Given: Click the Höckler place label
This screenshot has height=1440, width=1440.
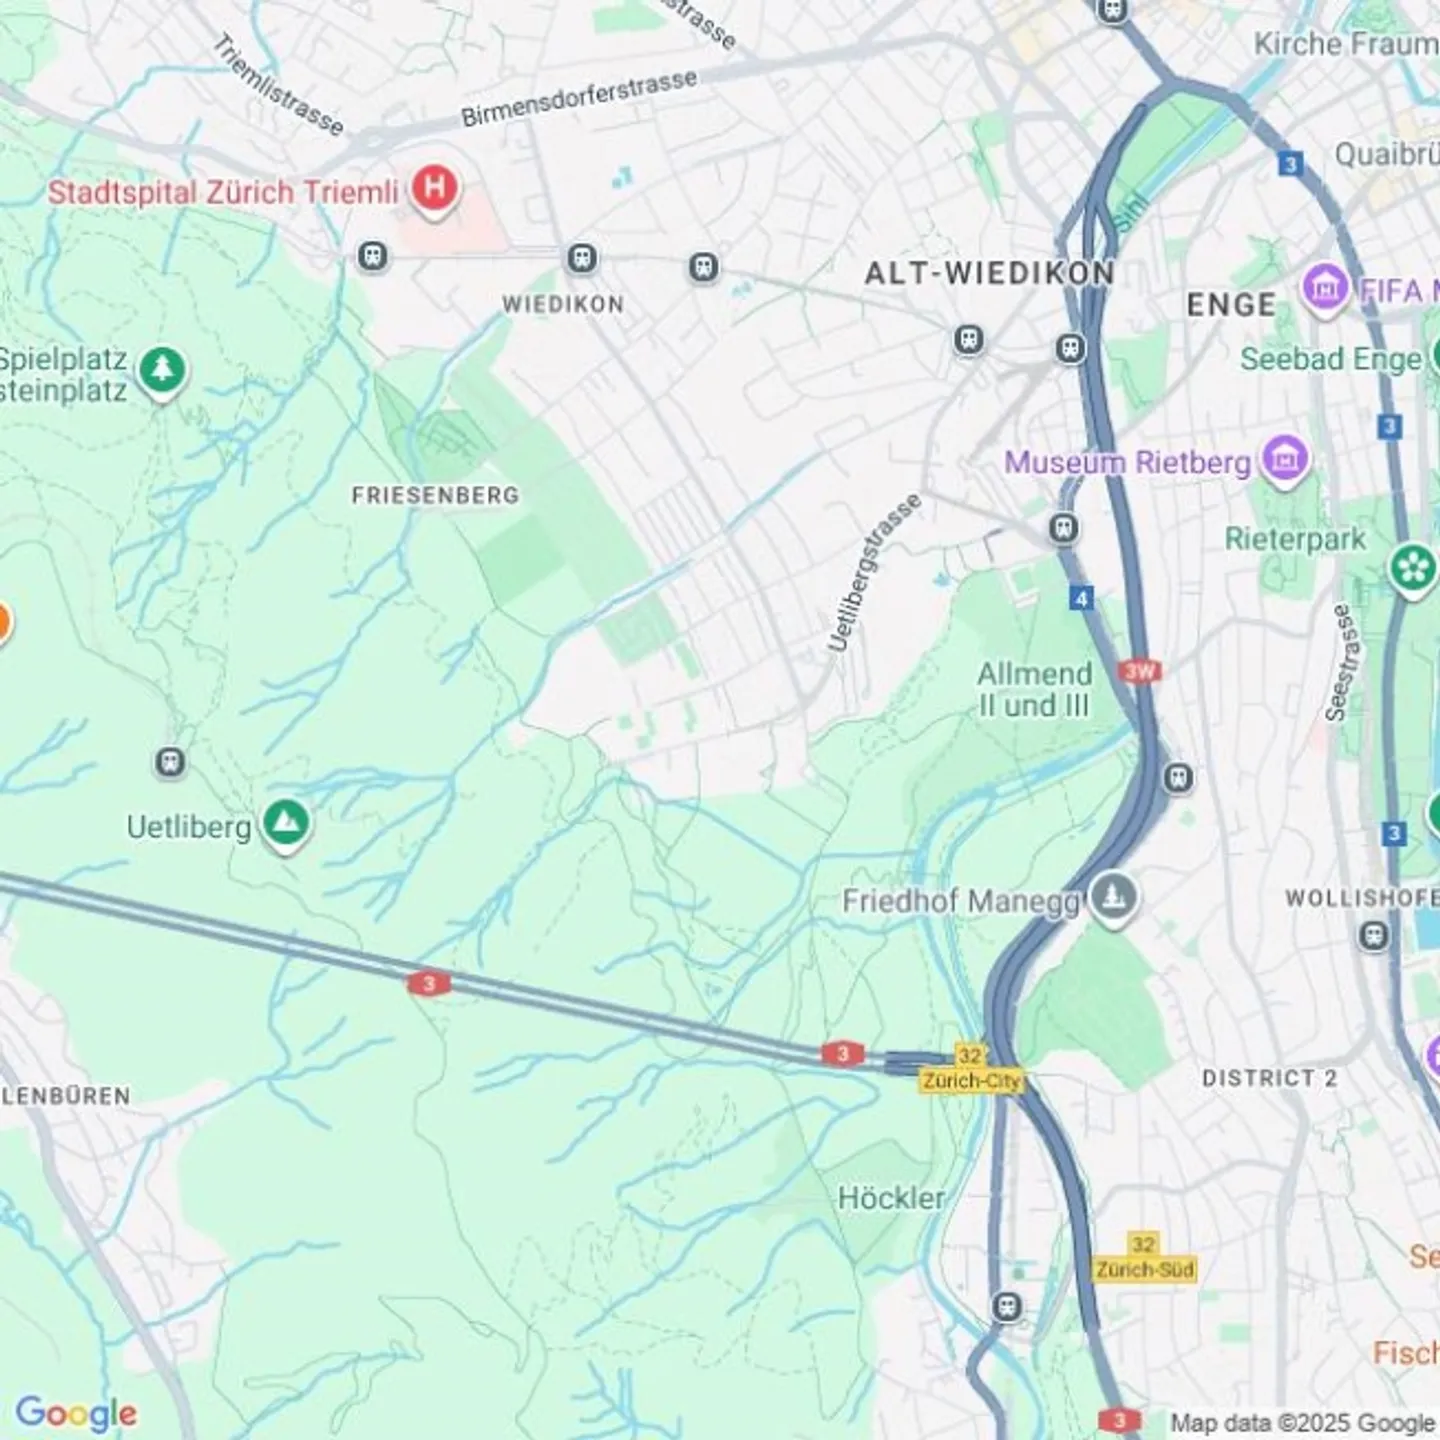Looking at the screenshot, I should [891, 1198].
